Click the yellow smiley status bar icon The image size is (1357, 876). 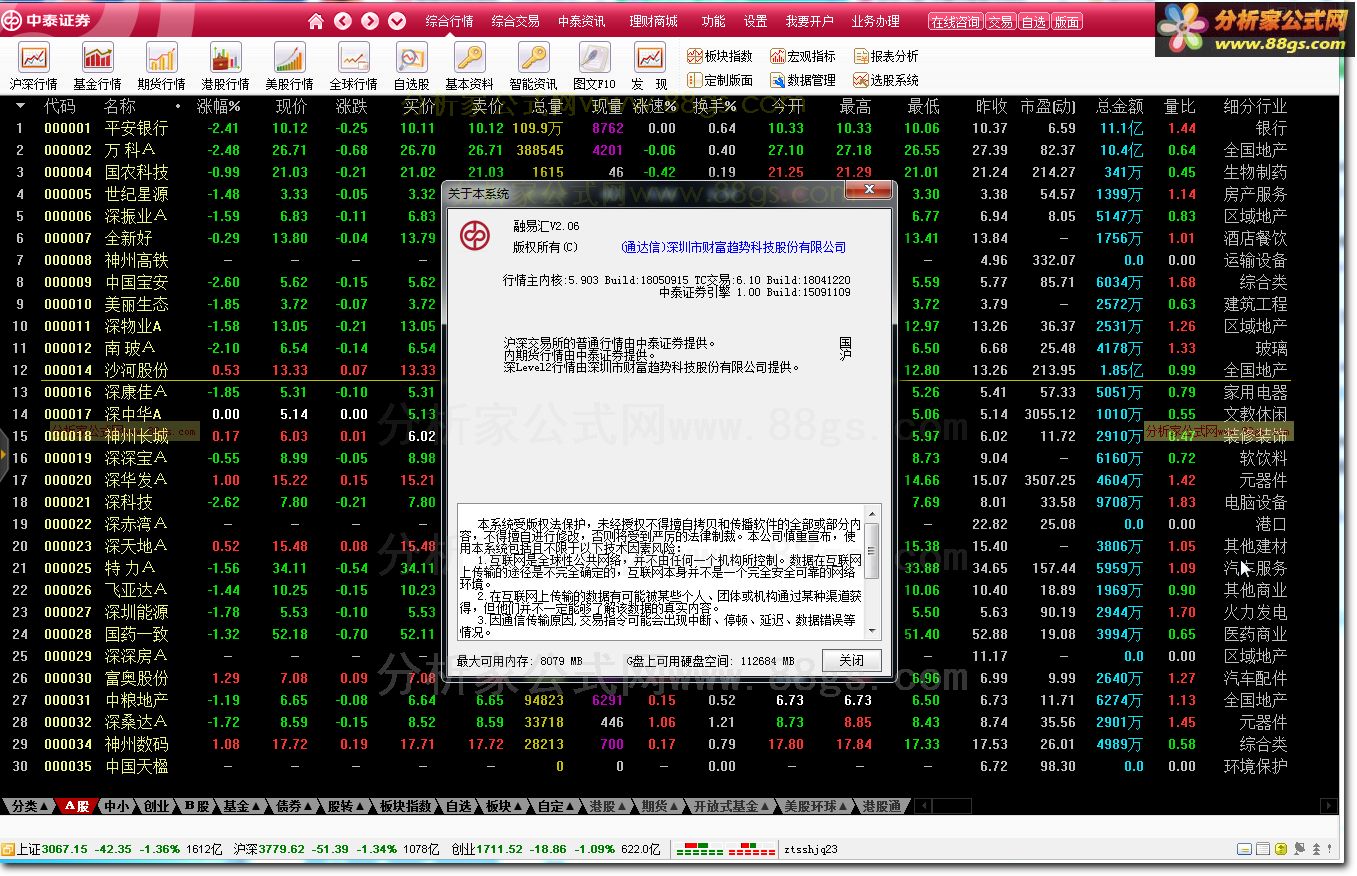(1281, 849)
